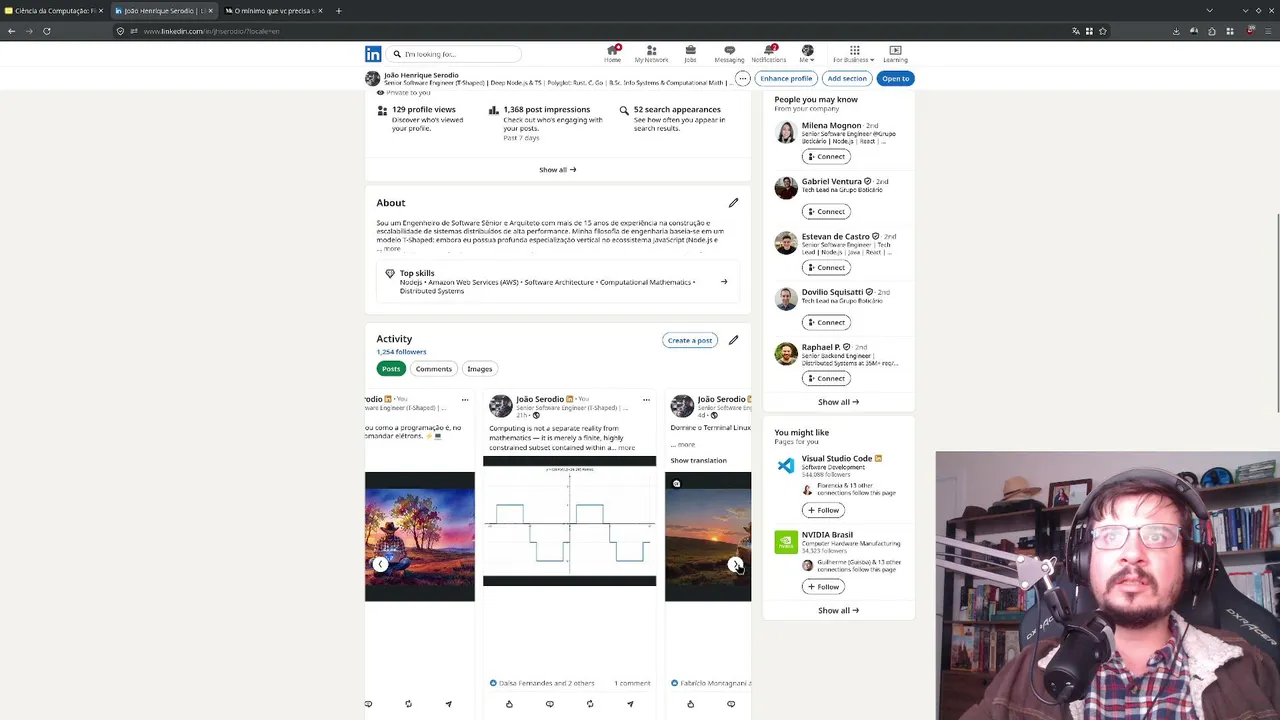1280x720 pixels.
Task: Click Create a post
Action: point(690,340)
